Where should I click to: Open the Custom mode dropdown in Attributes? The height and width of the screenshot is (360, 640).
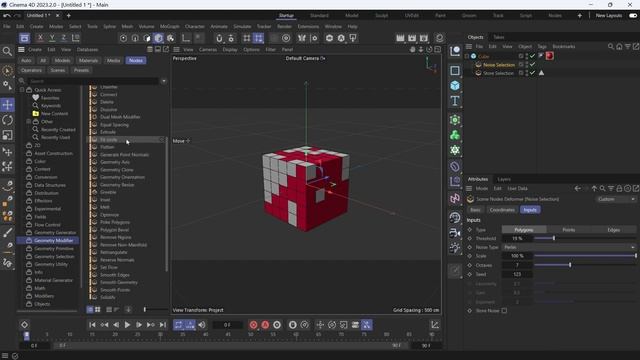[x=616, y=199]
